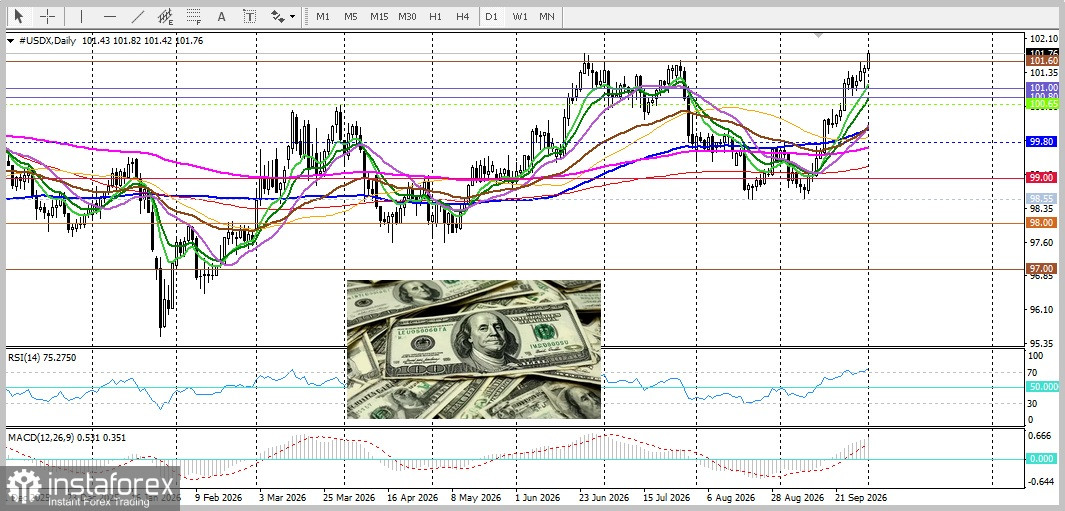Click the 98.55 grey price level label

click(1043, 198)
